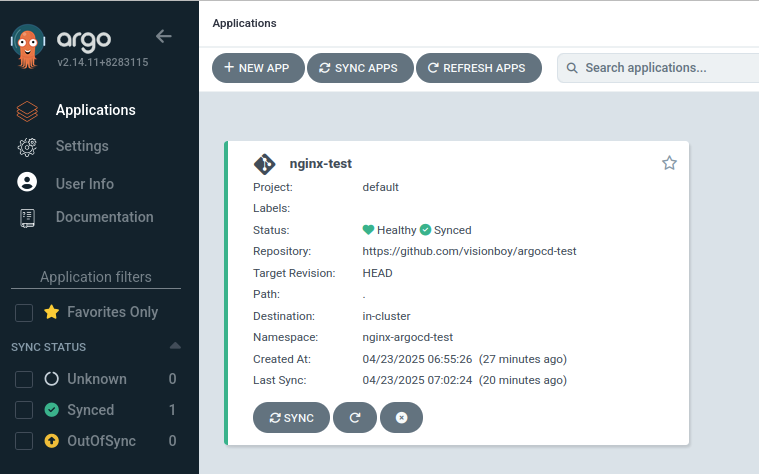Click the User Info avatar icon
The image size is (759, 474).
tap(27, 182)
